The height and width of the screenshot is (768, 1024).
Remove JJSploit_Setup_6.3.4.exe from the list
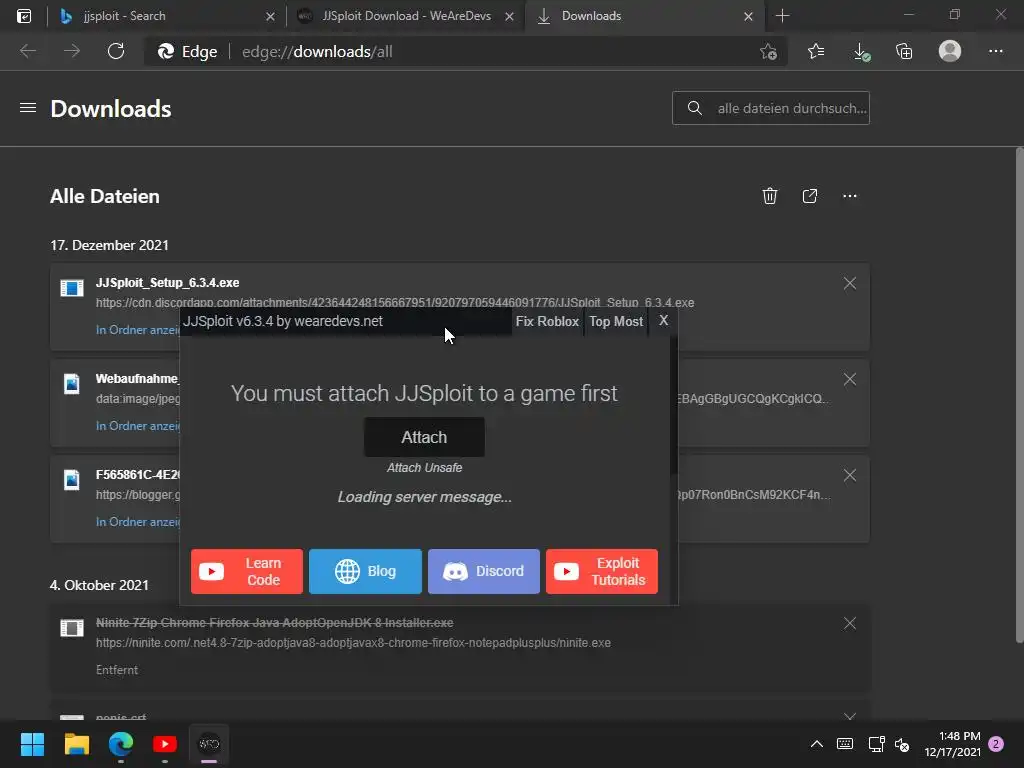[850, 283]
